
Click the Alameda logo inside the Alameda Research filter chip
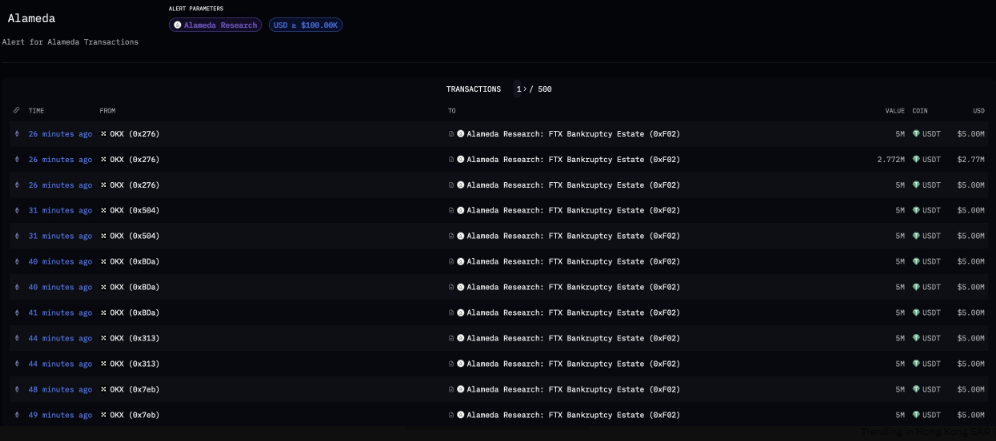tap(177, 25)
